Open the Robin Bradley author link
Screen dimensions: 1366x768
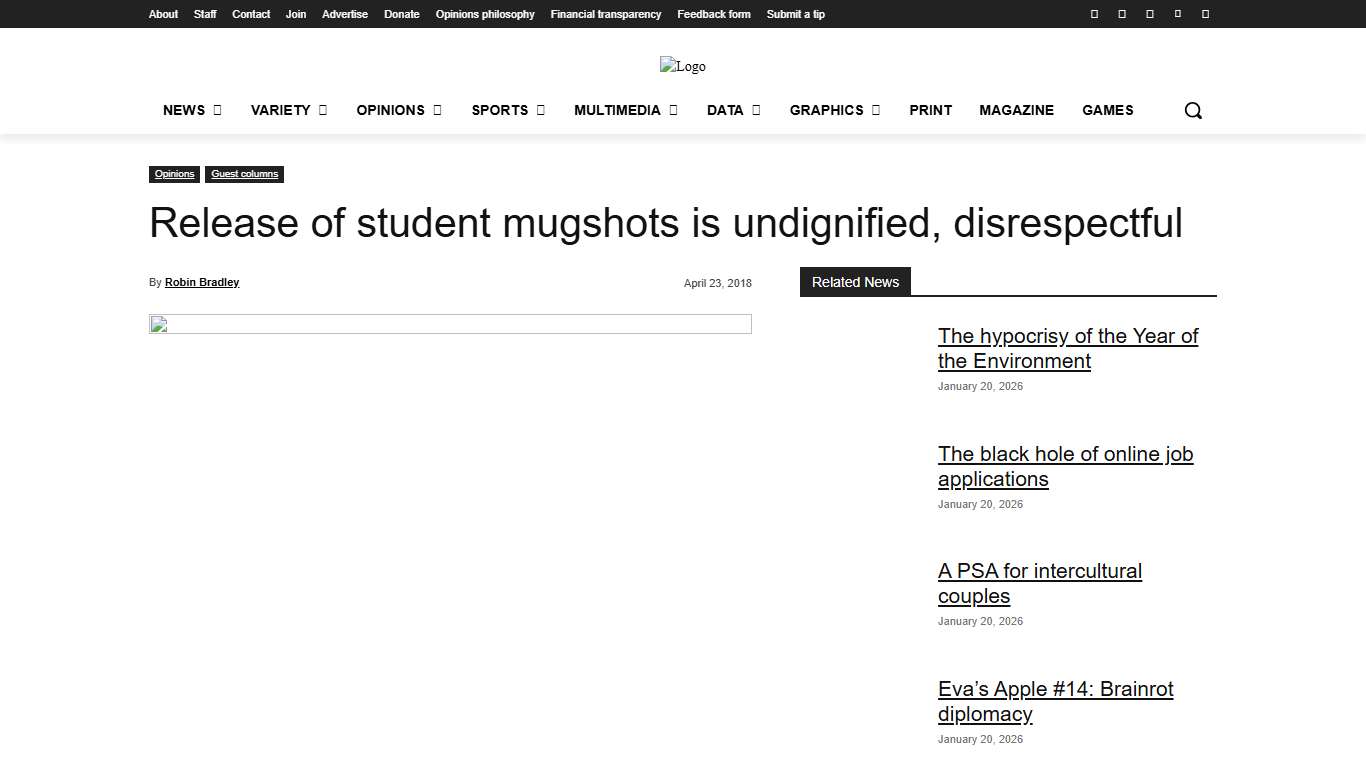[x=201, y=282]
